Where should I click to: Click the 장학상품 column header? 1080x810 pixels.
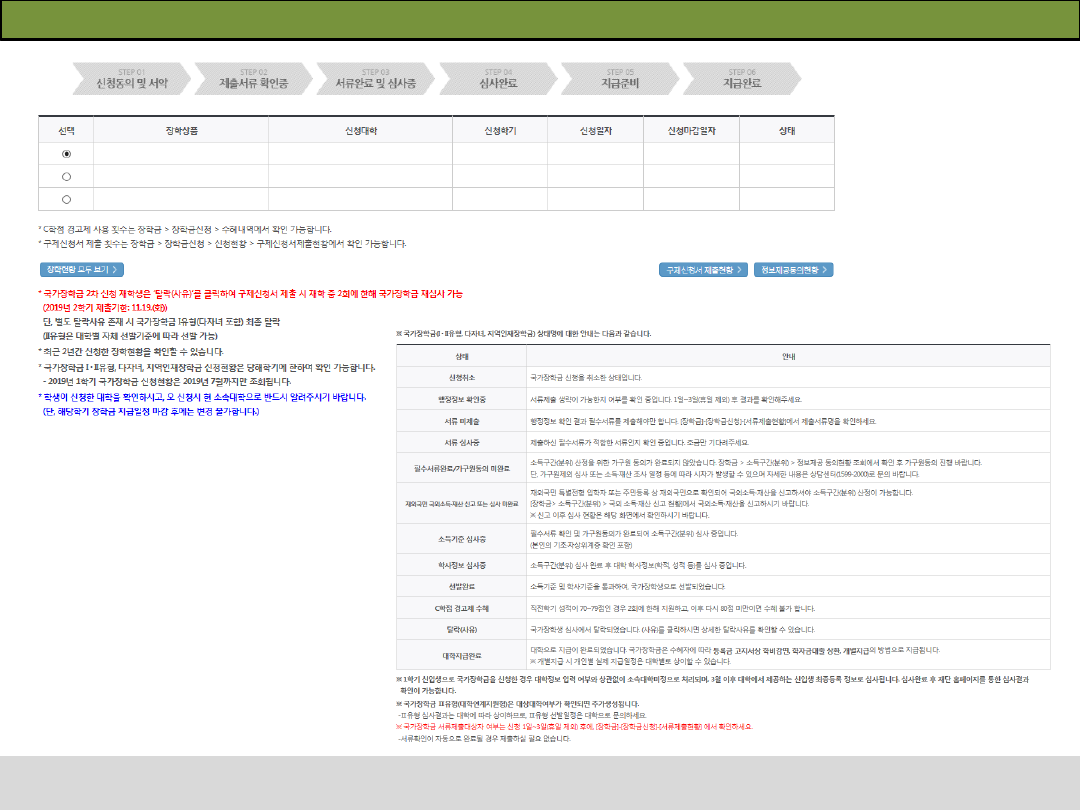click(x=180, y=131)
